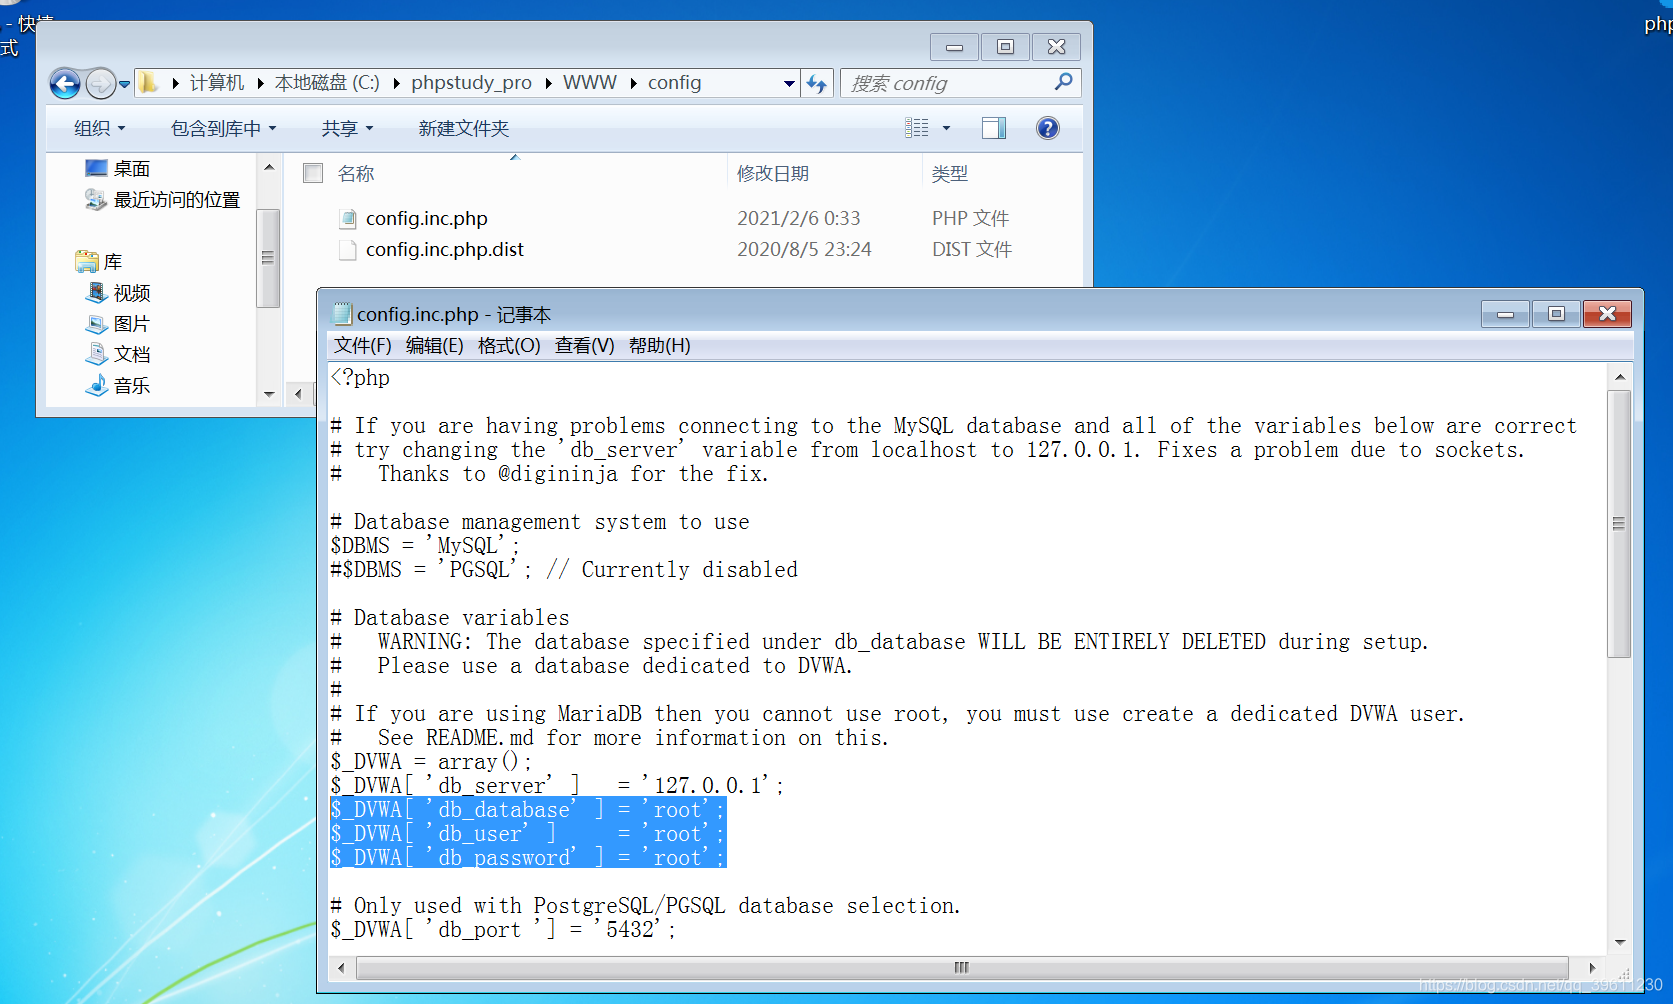Click Notepad horizontal scroll left arrow

(342, 968)
